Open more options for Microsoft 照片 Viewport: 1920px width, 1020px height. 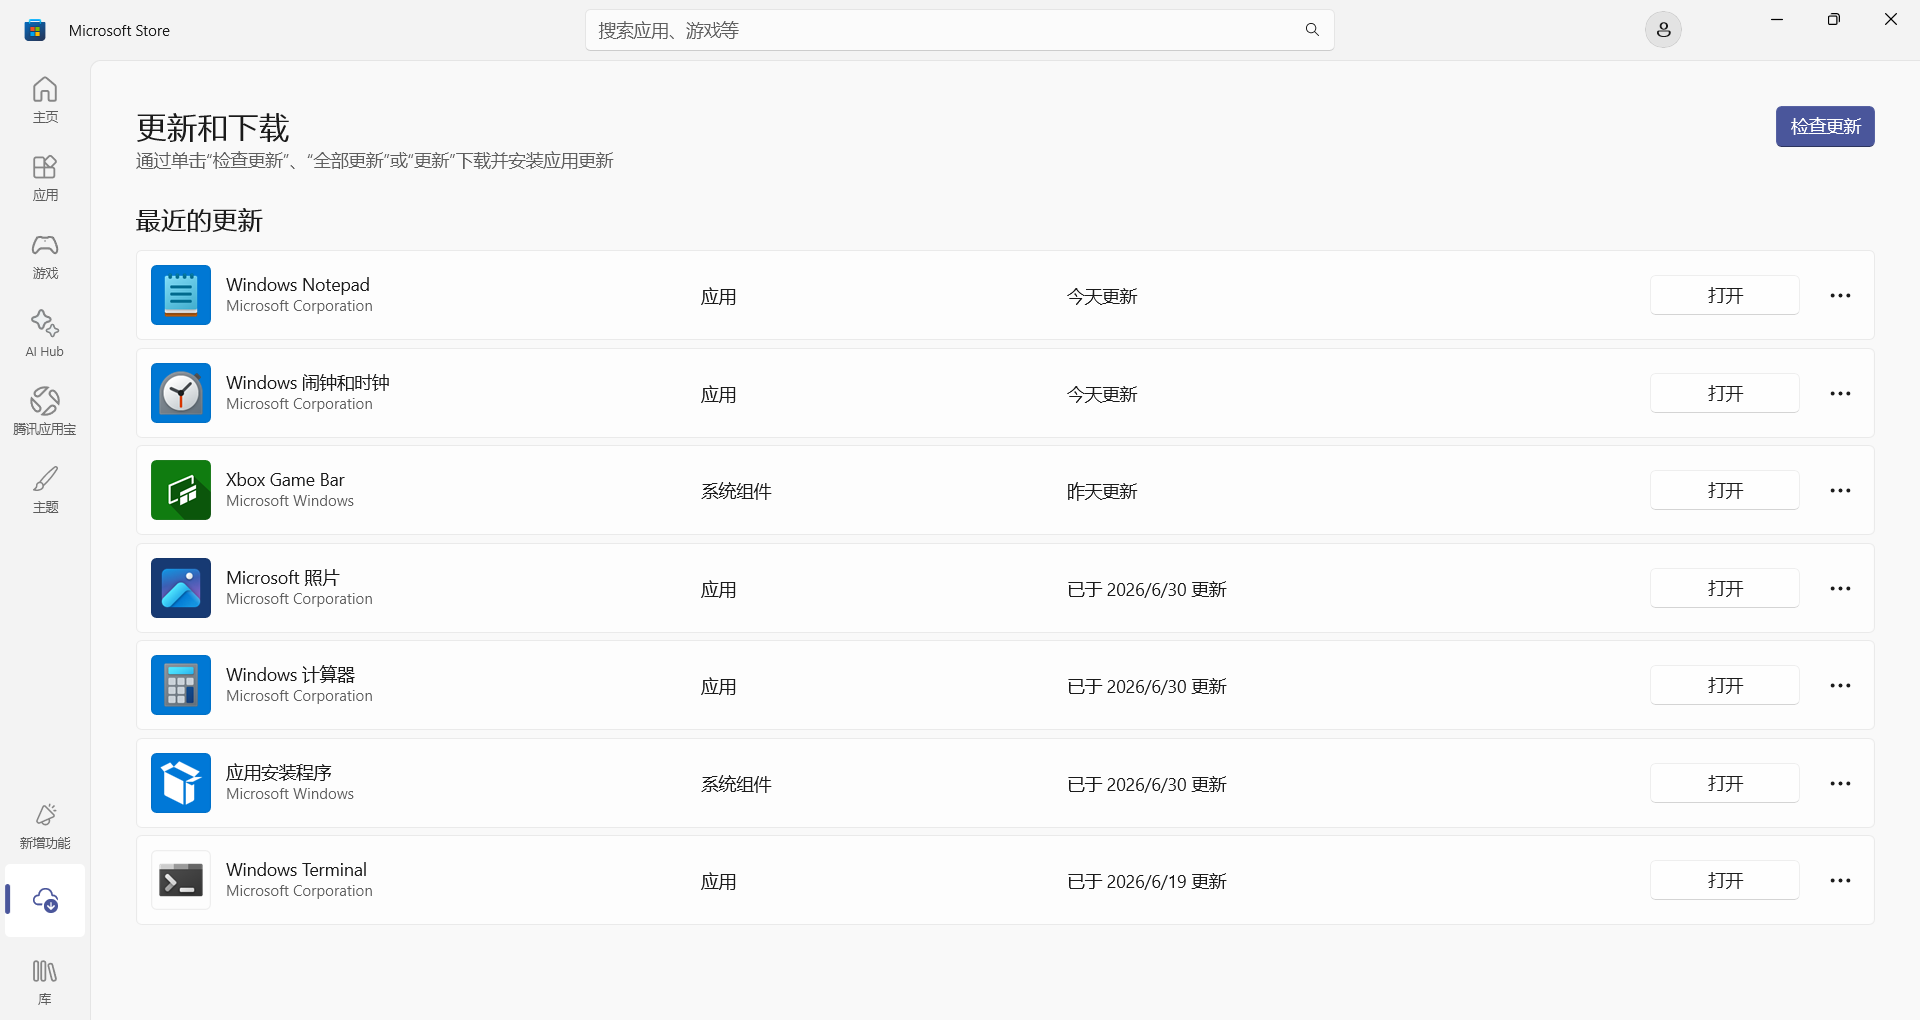[x=1840, y=588]
